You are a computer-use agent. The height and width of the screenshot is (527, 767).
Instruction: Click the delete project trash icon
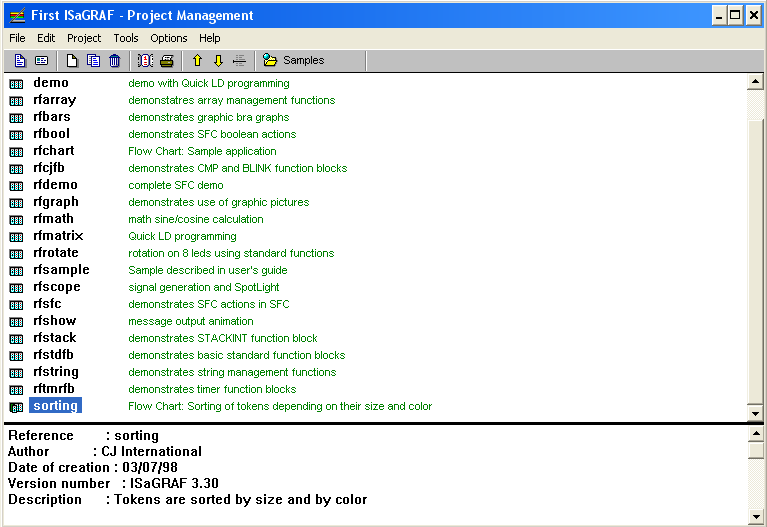[114, 61]
